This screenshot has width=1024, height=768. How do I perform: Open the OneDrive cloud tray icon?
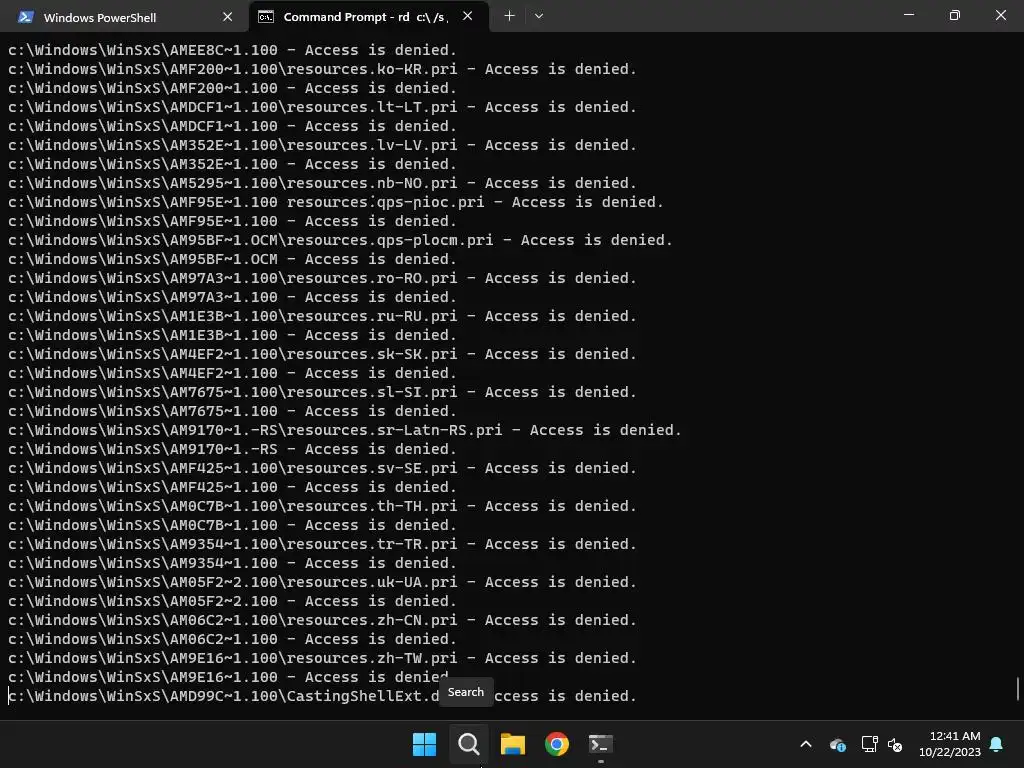point(838,744)
